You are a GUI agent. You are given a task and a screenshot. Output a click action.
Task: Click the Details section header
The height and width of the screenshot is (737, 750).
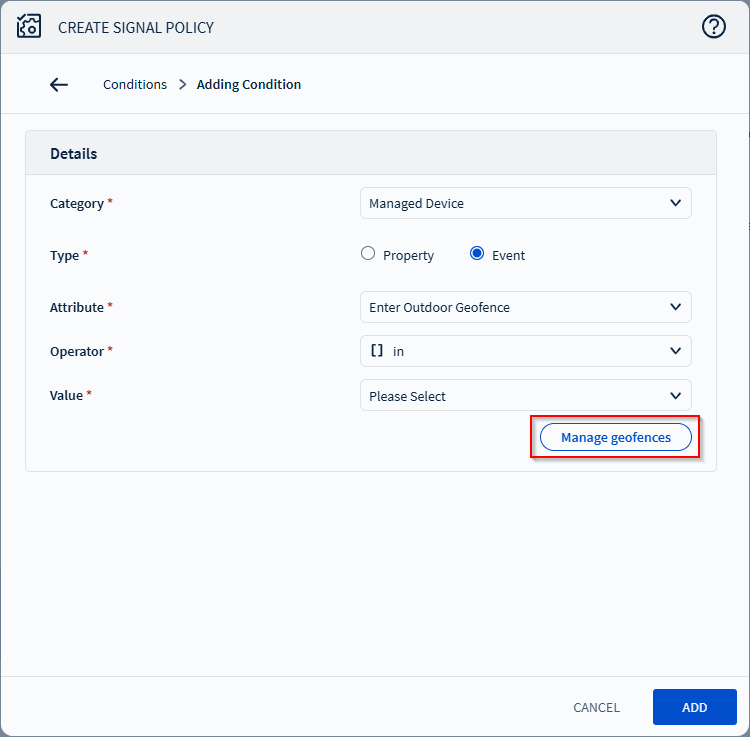pos(74,154)
